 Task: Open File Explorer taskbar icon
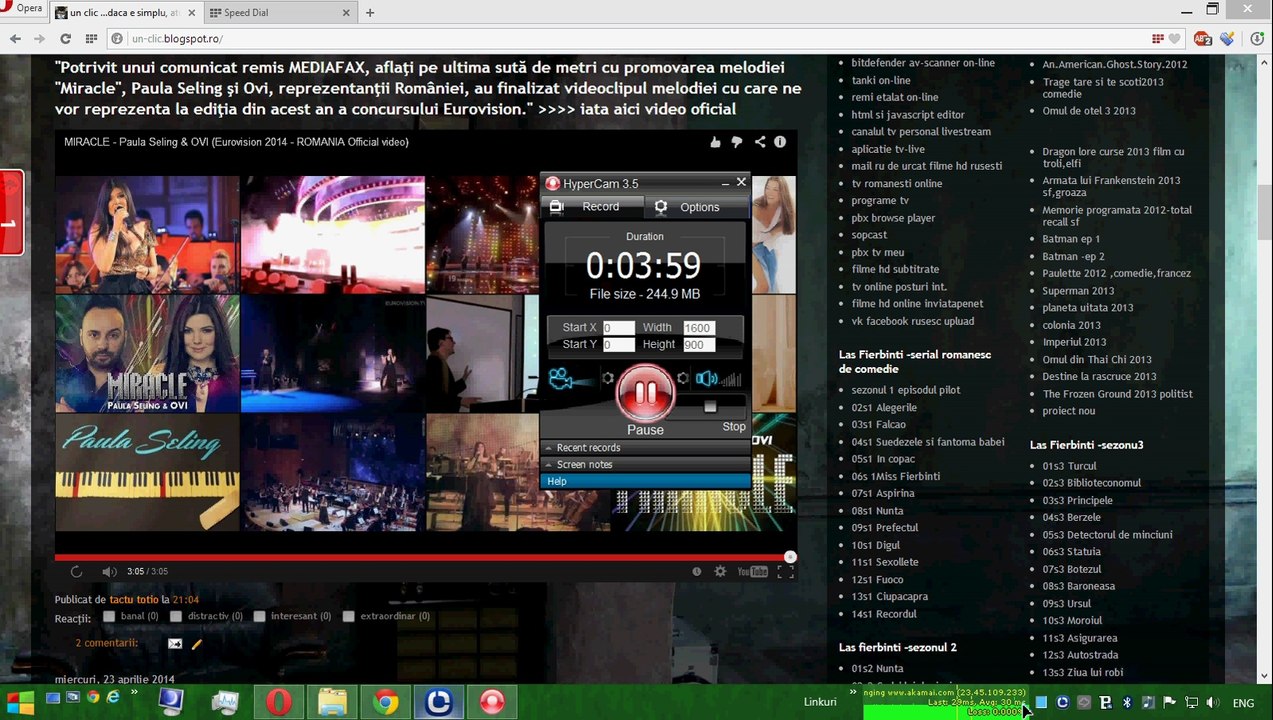click(x=332, y=702)
